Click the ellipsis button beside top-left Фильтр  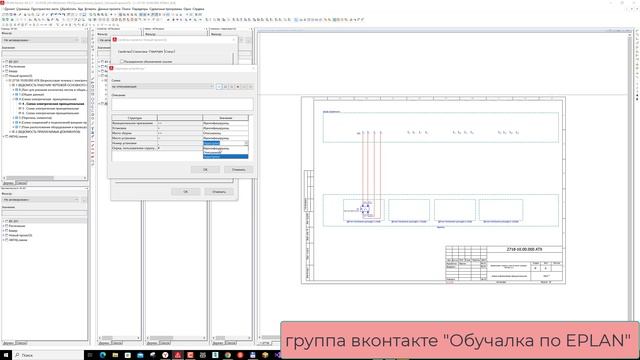point(84,40)
